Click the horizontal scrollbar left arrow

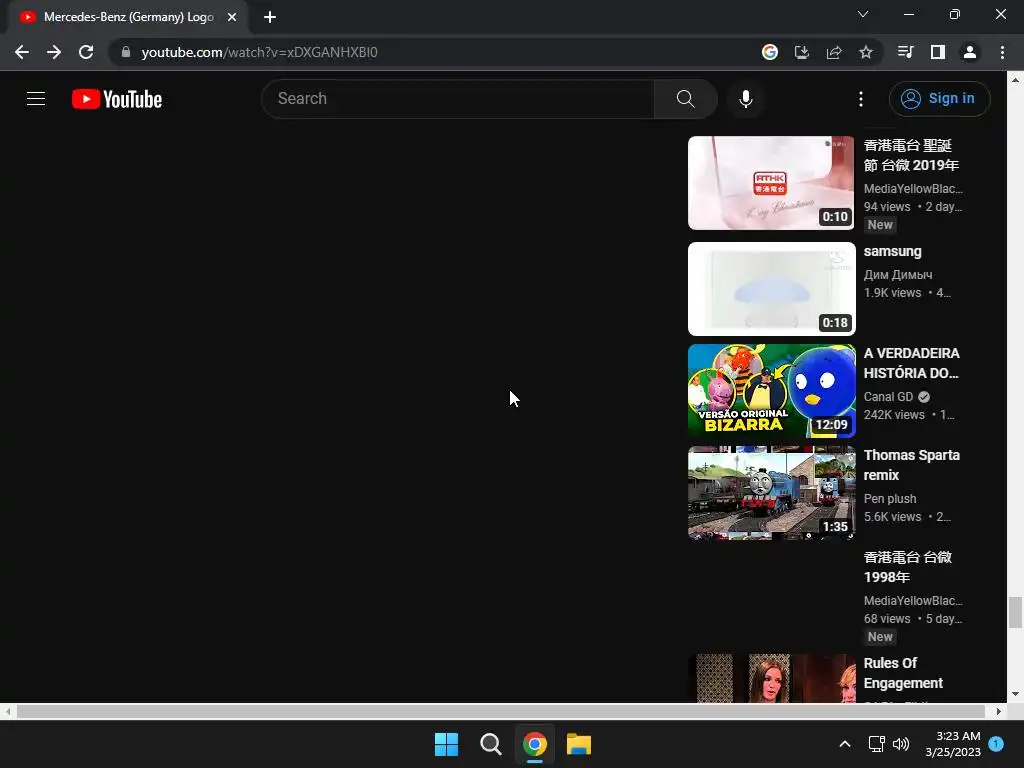(x=7, y=711)
